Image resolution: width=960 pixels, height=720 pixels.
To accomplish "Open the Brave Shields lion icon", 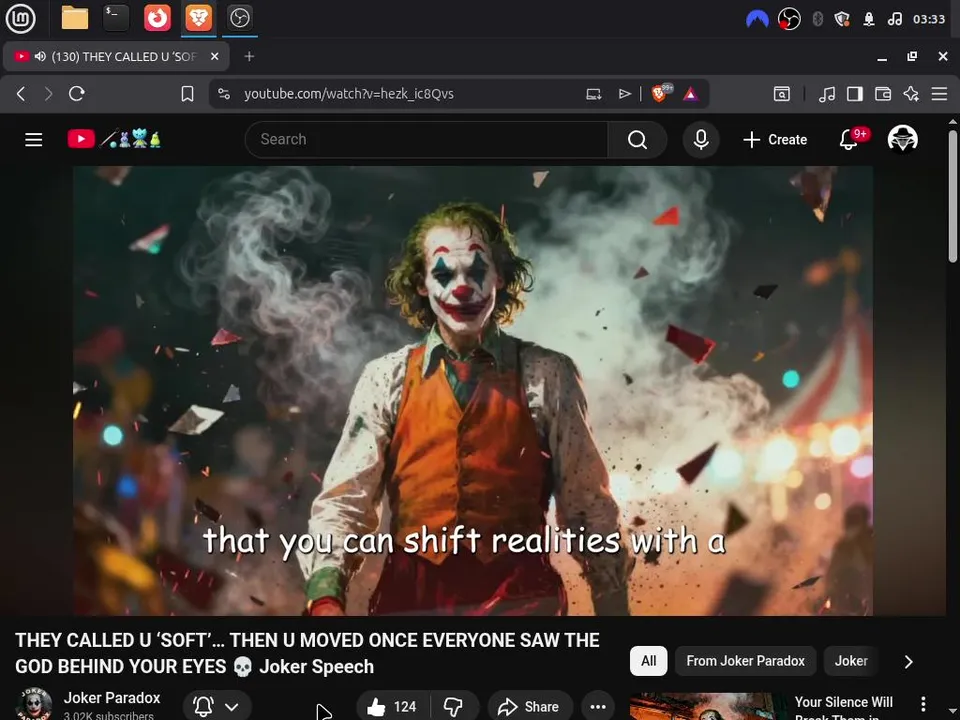I will point(661,93).
